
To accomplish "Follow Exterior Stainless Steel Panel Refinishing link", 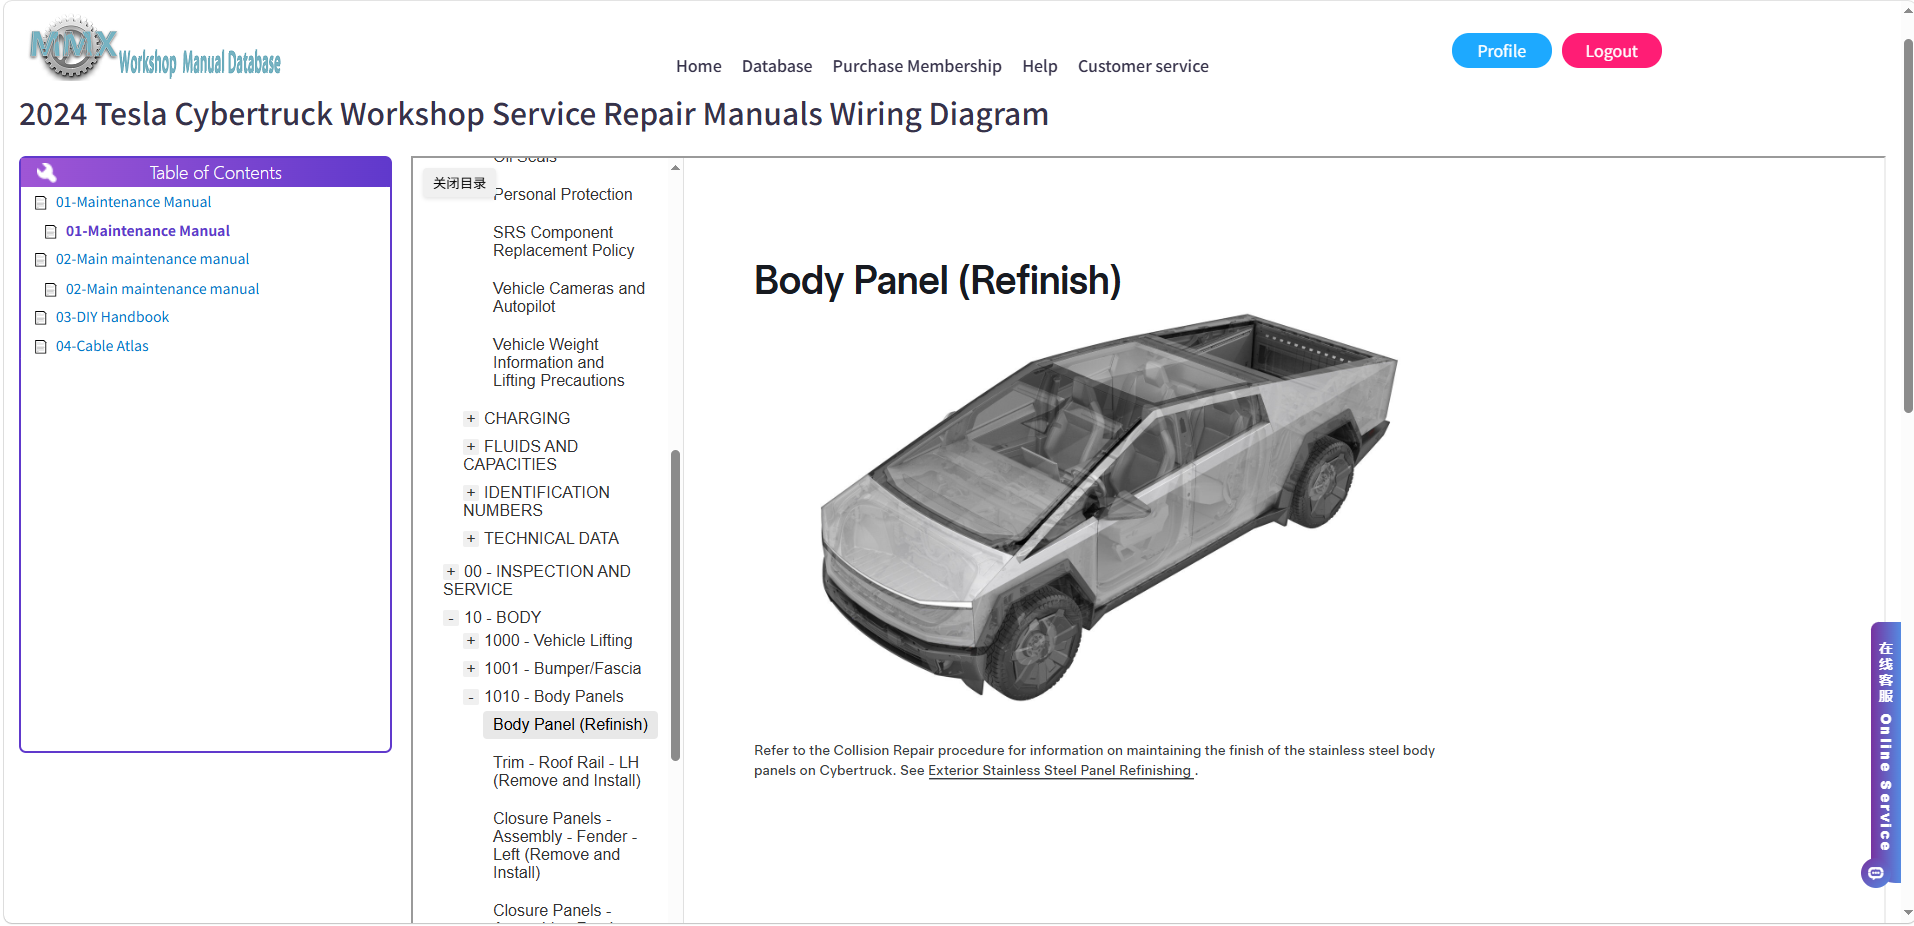I will coord(1060,771).
